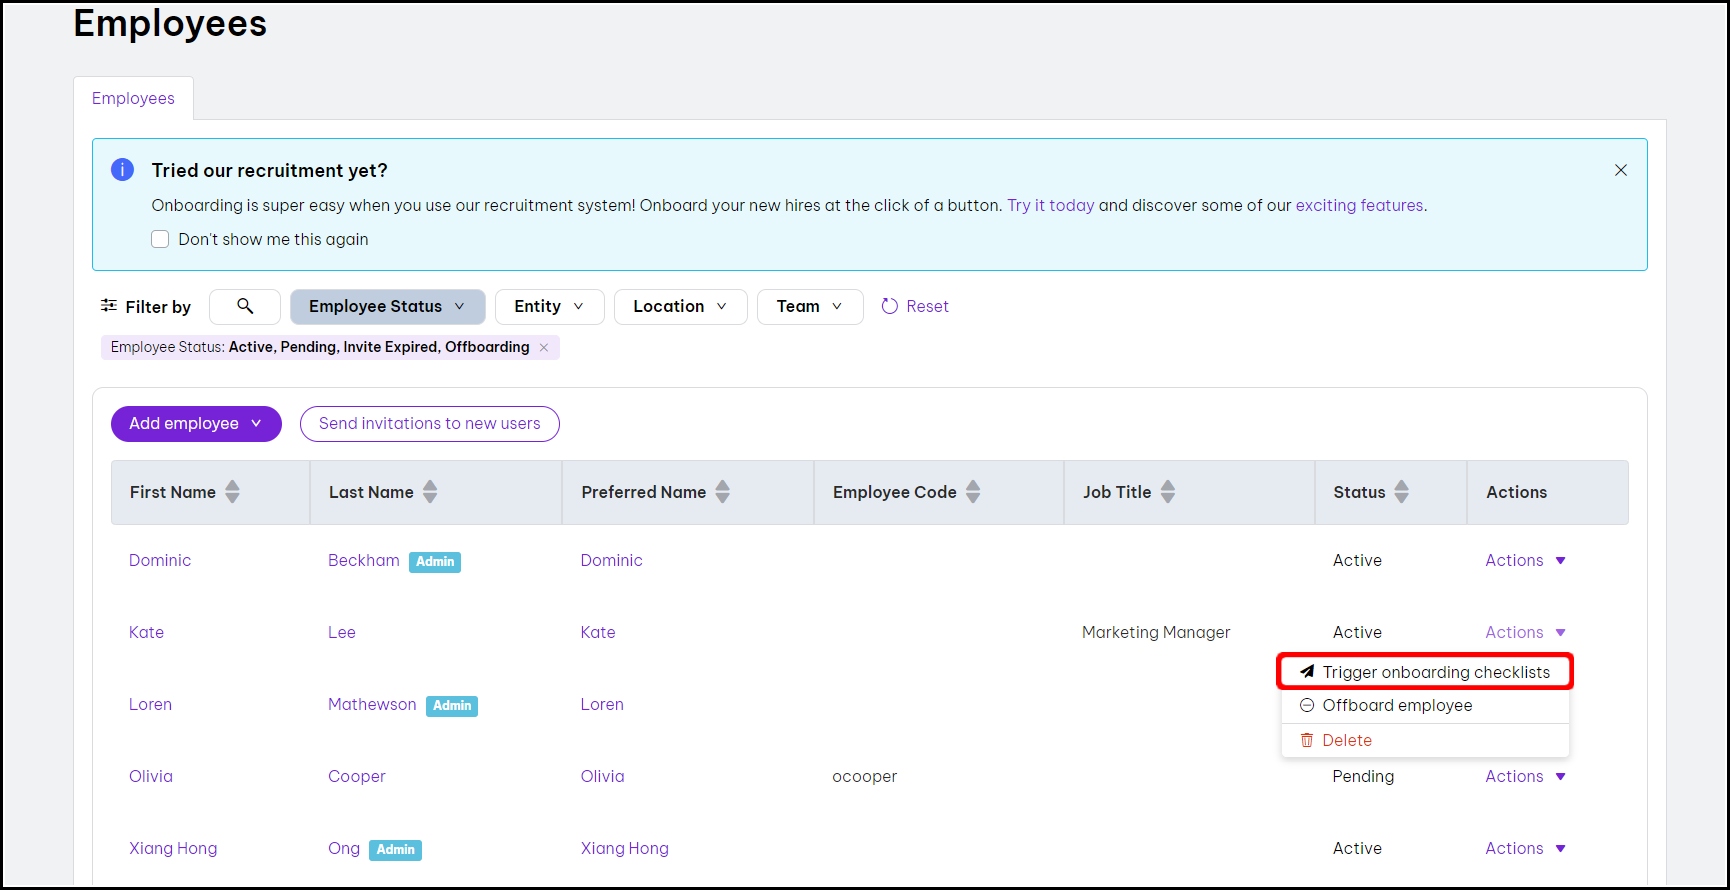This screenshot has width=1730, height=890.
Task: Expand the Team filter dropdown
Action: [x=809, y=306]
